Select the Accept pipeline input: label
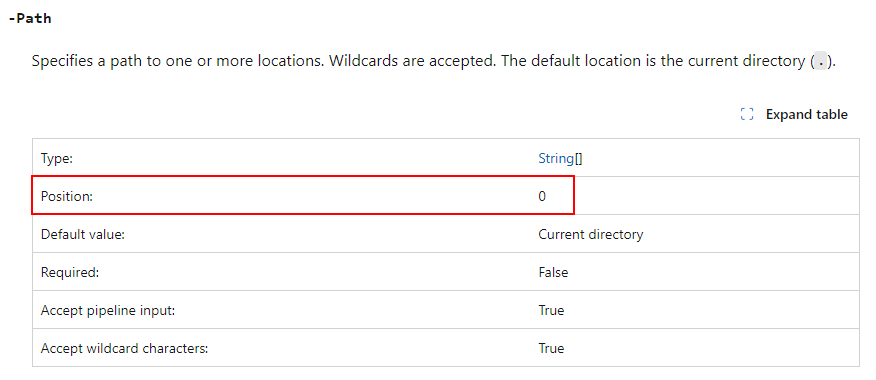 [x=108, y=310]
